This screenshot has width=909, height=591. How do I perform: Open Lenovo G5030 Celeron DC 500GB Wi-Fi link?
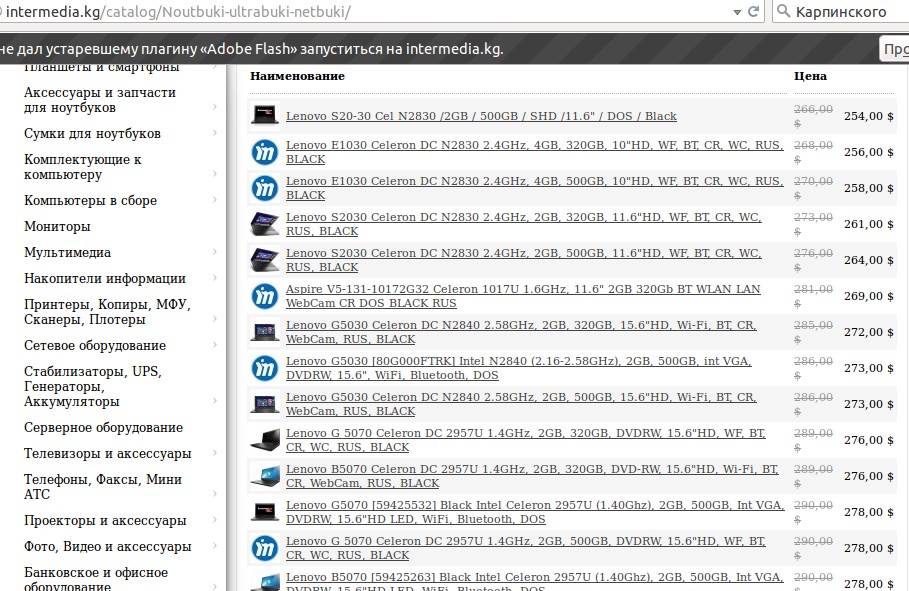[521, 404]
